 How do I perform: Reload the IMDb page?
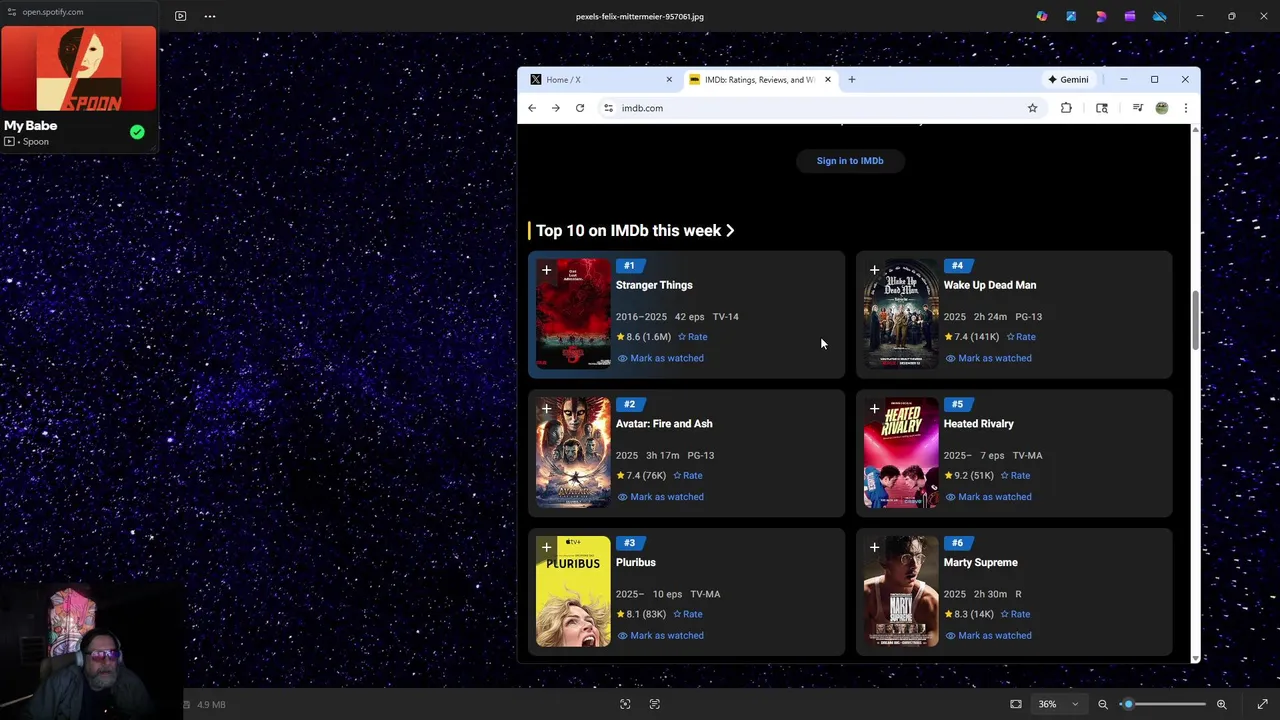580,108
